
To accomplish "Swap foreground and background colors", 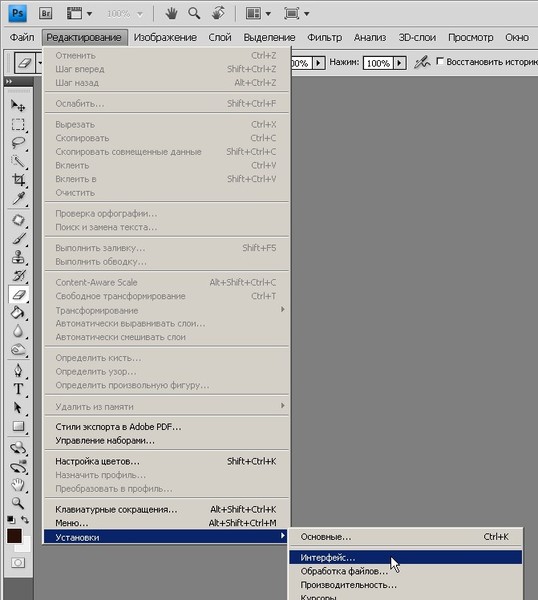I will (x=25, y=519).
